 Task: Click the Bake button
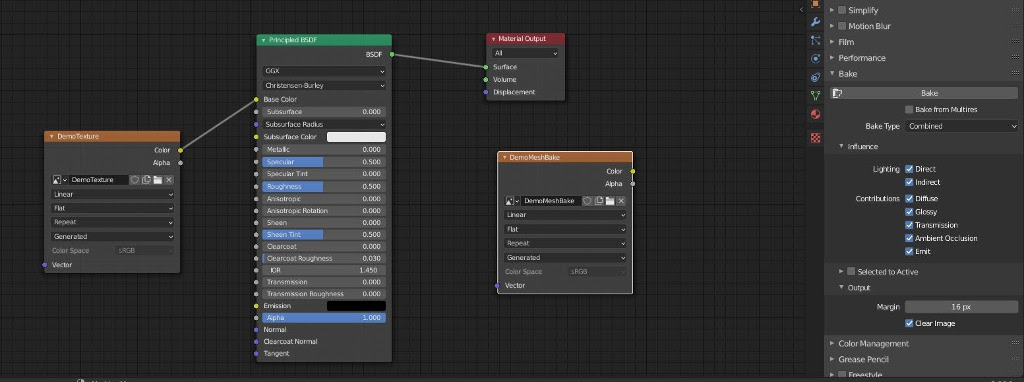[x=924, y=93]
